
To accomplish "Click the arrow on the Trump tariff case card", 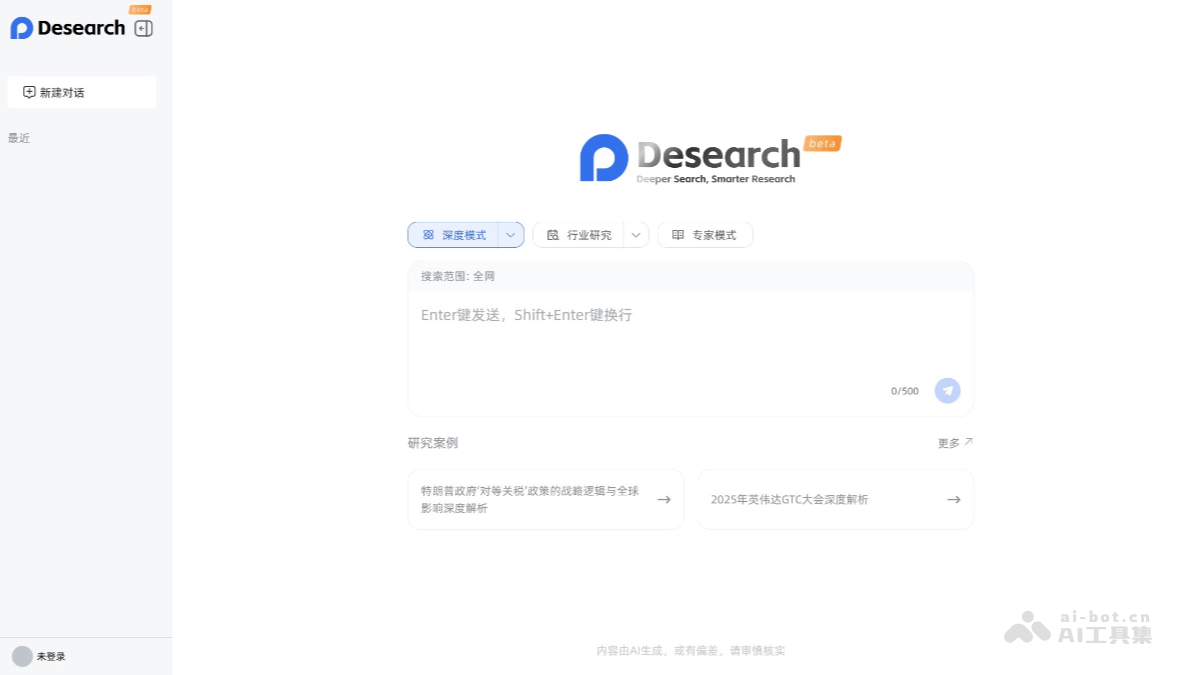I will pyautogui.click(x=663, y=499).
